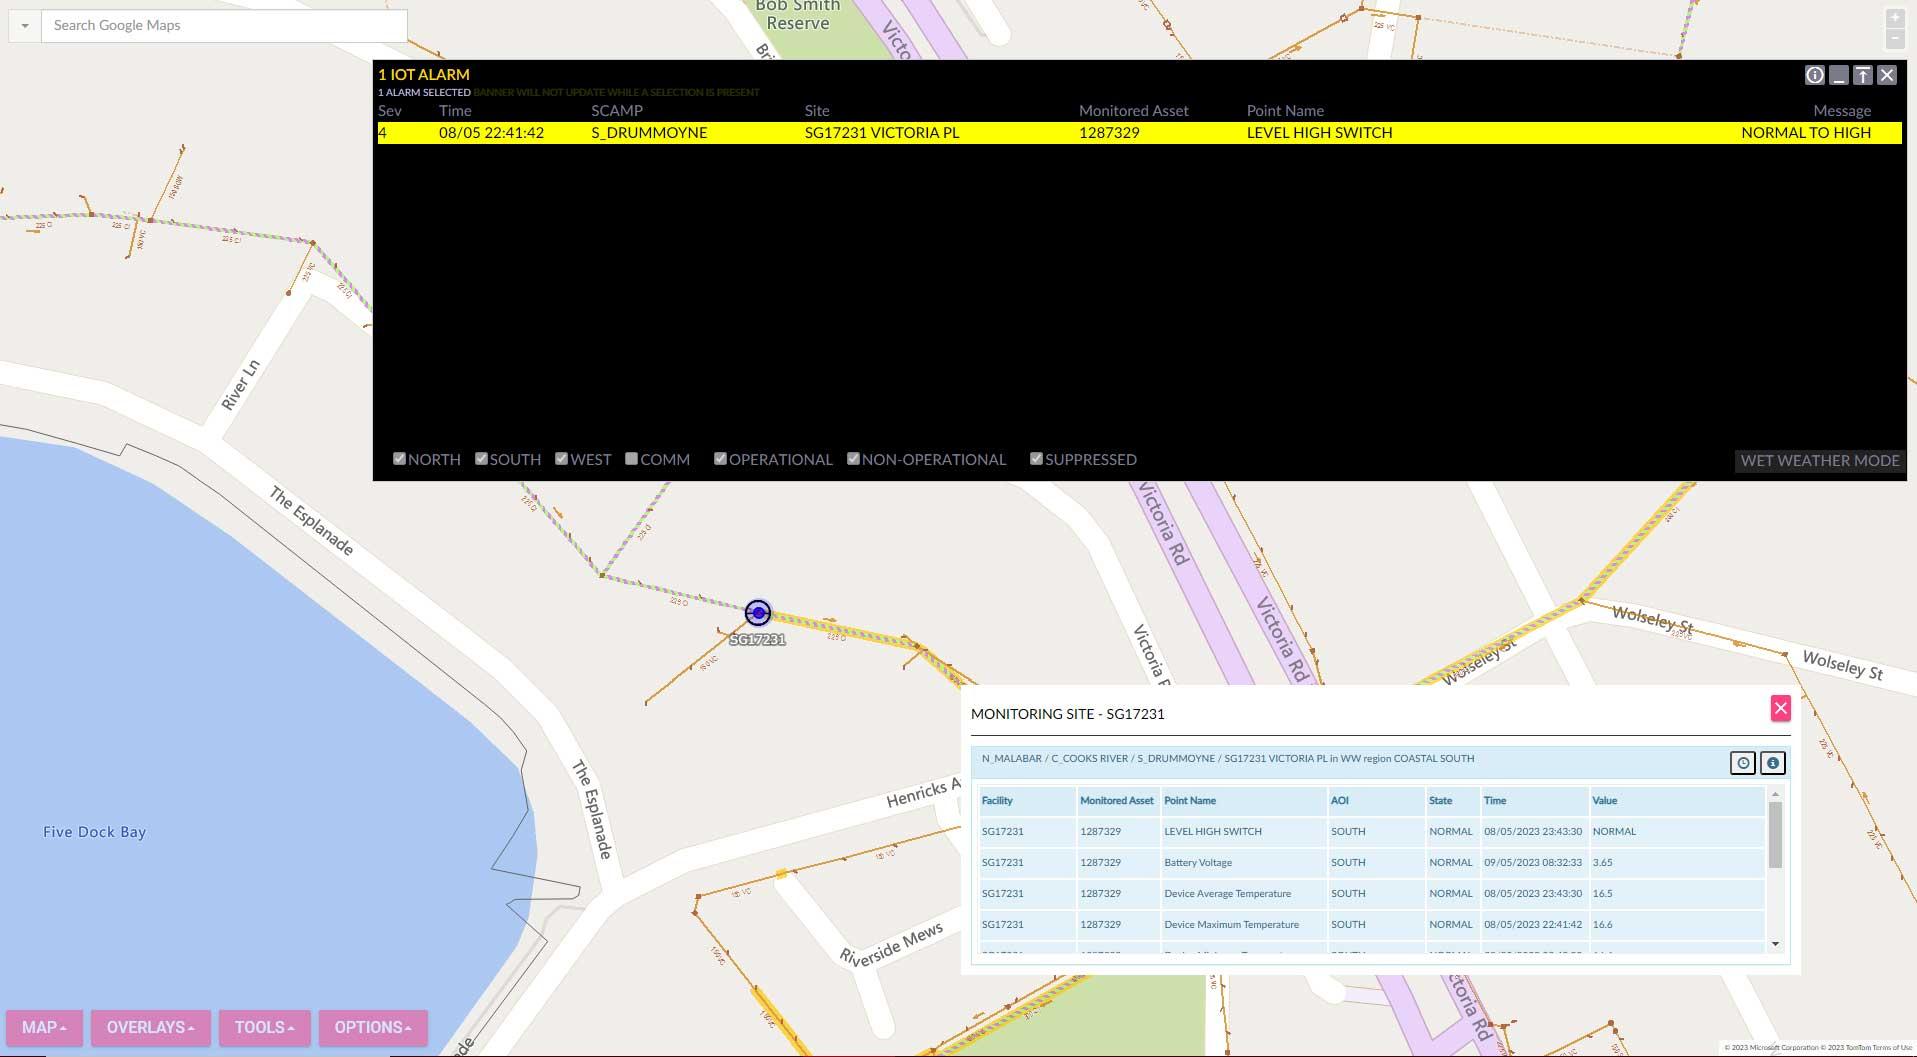Screen dimensions: 1917x1057
Task: Toggle the COMM checkbox off
Action: (x=631, y=458)
